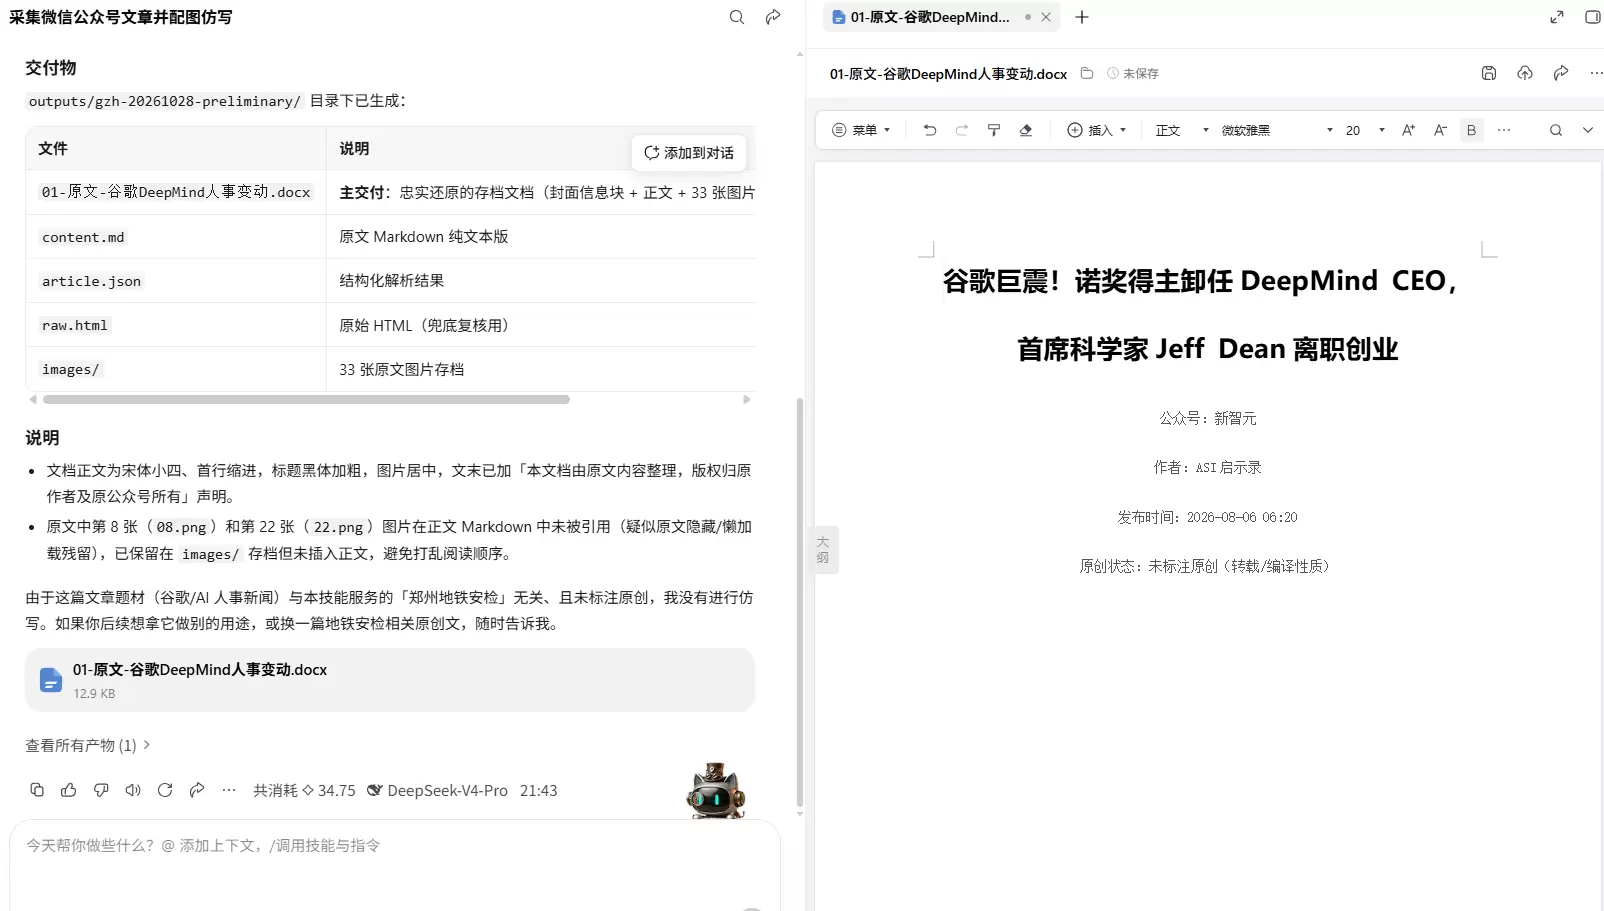Viewport: 1604px width, 911px height.
Task: Open 查看所有产物 (1) link
Action: (x=88, y=745)
